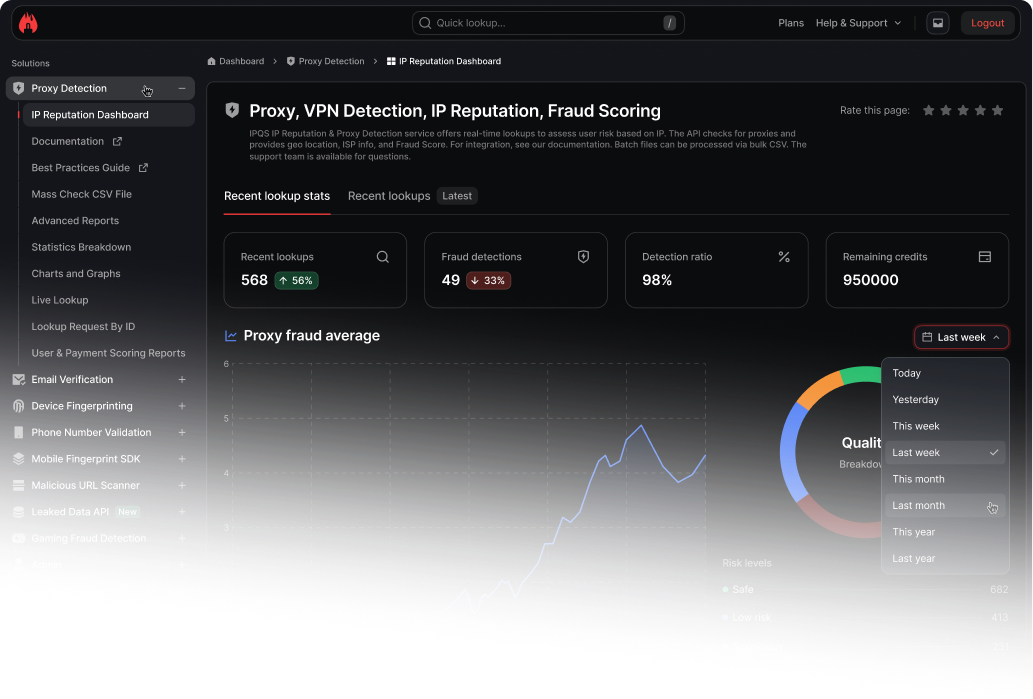The height and width of the screenshot is (699, 1033).
Task: Click the Logout button
Action: point(988,22)
